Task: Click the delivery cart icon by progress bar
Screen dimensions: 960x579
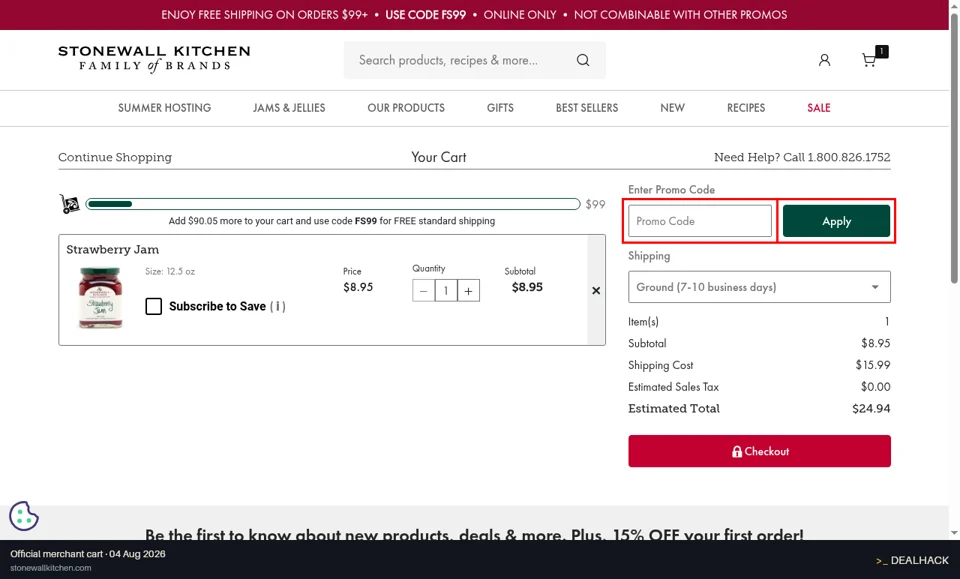Action: pyautogui.click(x=69, y=204)
